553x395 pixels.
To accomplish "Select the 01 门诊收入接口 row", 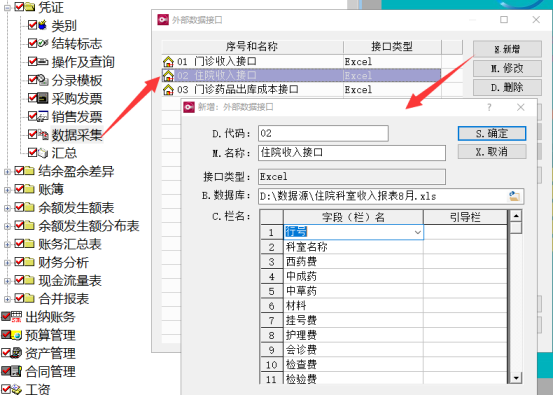I will click(302, 62).
